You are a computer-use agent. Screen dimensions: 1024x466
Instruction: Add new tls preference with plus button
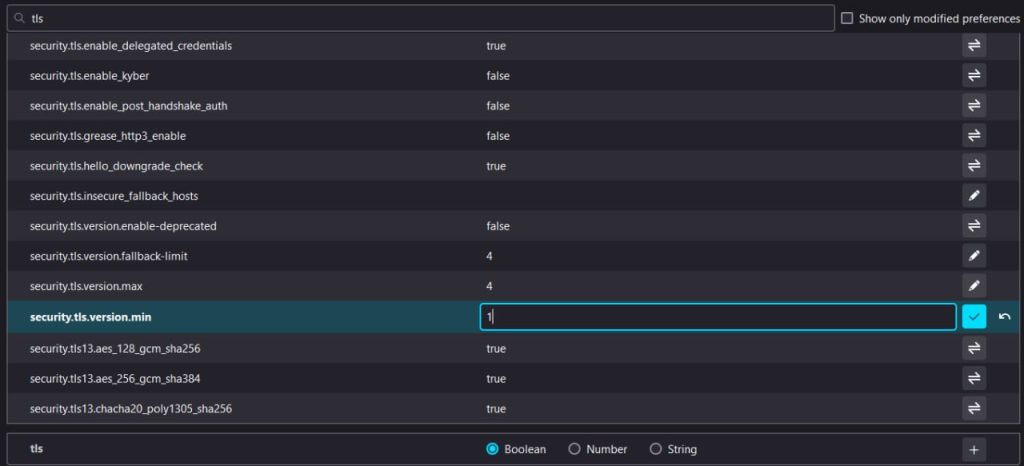[973, 449]
